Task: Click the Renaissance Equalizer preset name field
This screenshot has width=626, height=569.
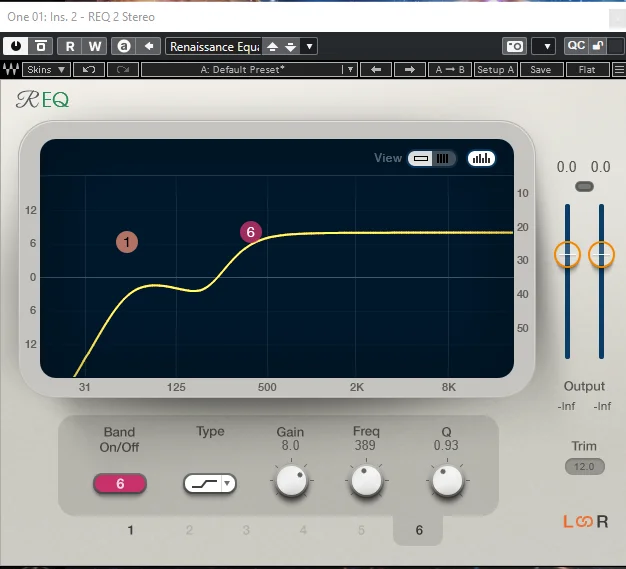Action: click(x=214, y=46)
